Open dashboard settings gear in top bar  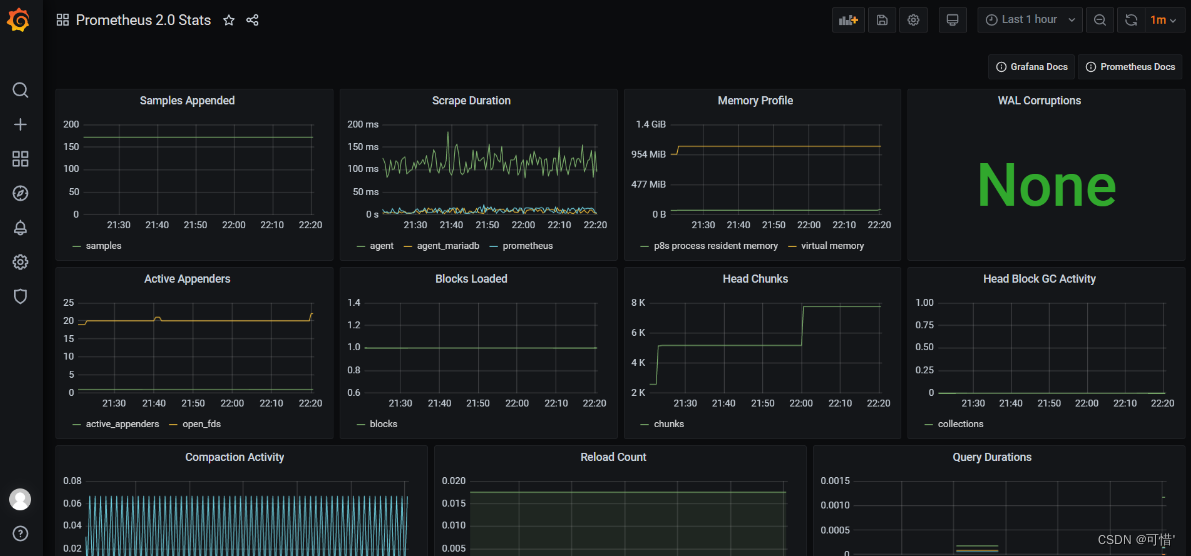(914, 20)
